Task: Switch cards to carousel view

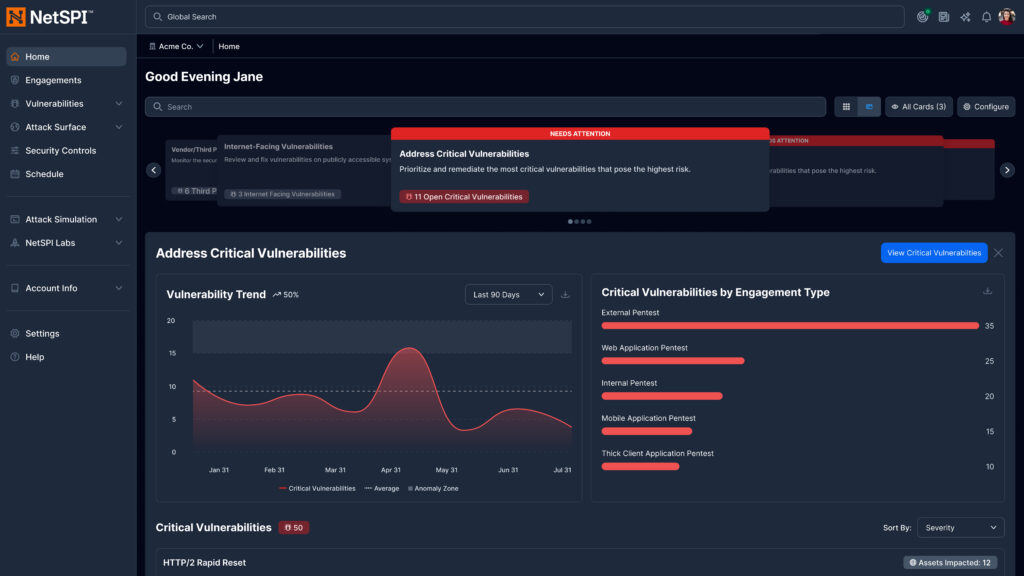Action: [869, 107]
